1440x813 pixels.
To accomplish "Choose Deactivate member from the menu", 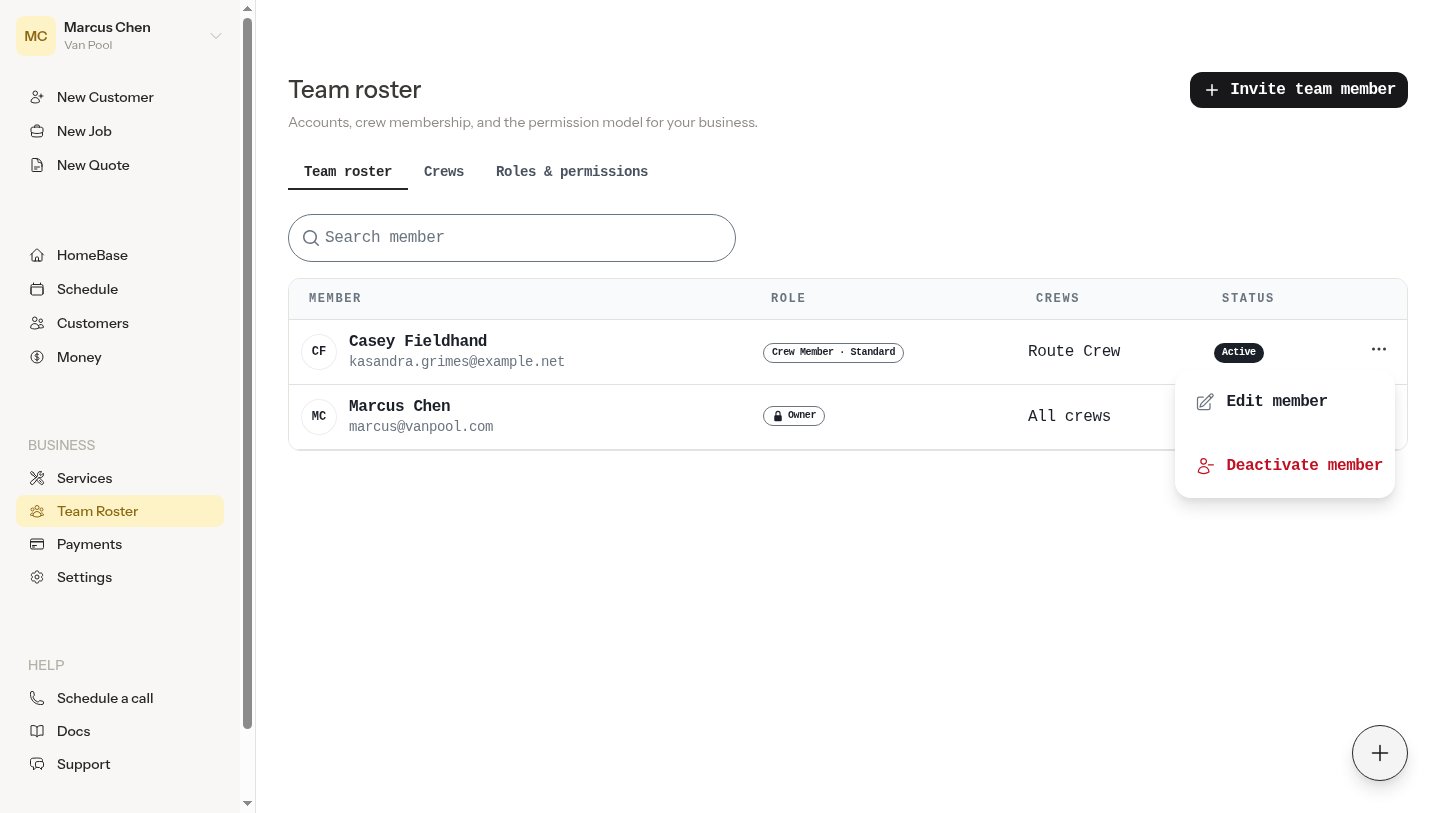I will (1285, 465).
